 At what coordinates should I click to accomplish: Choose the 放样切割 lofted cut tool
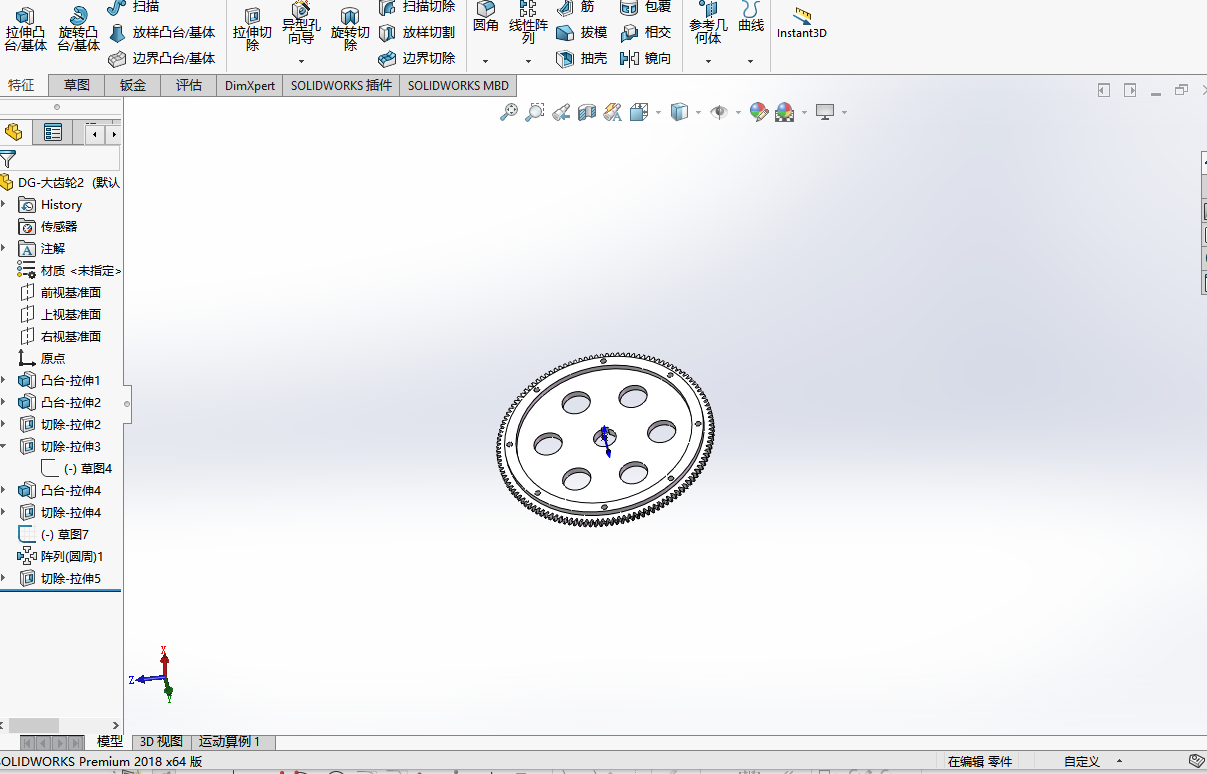417,32
